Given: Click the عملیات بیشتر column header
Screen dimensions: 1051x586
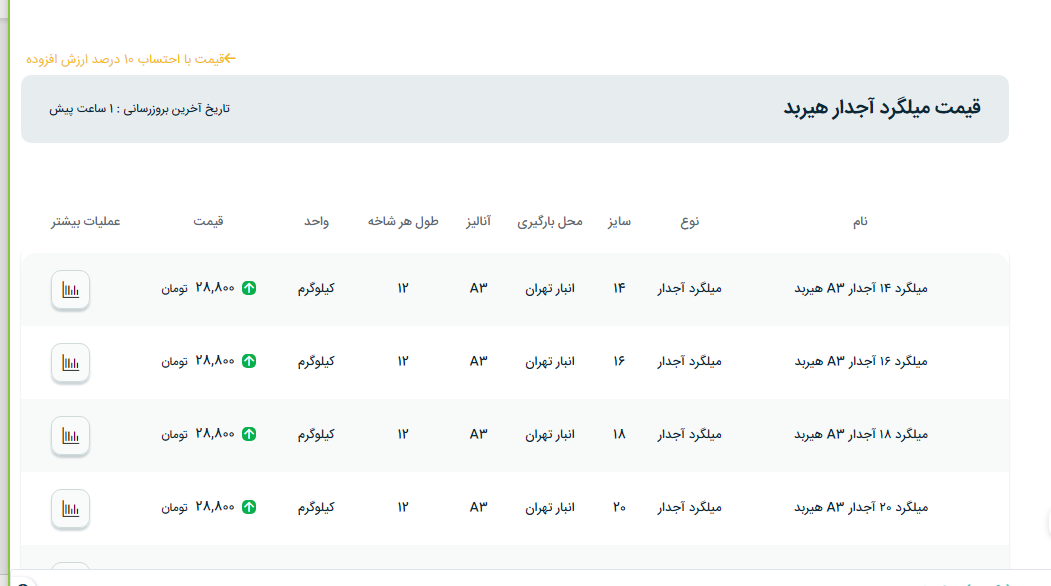Looking at the screenshot, I should (x=86, y=221).
